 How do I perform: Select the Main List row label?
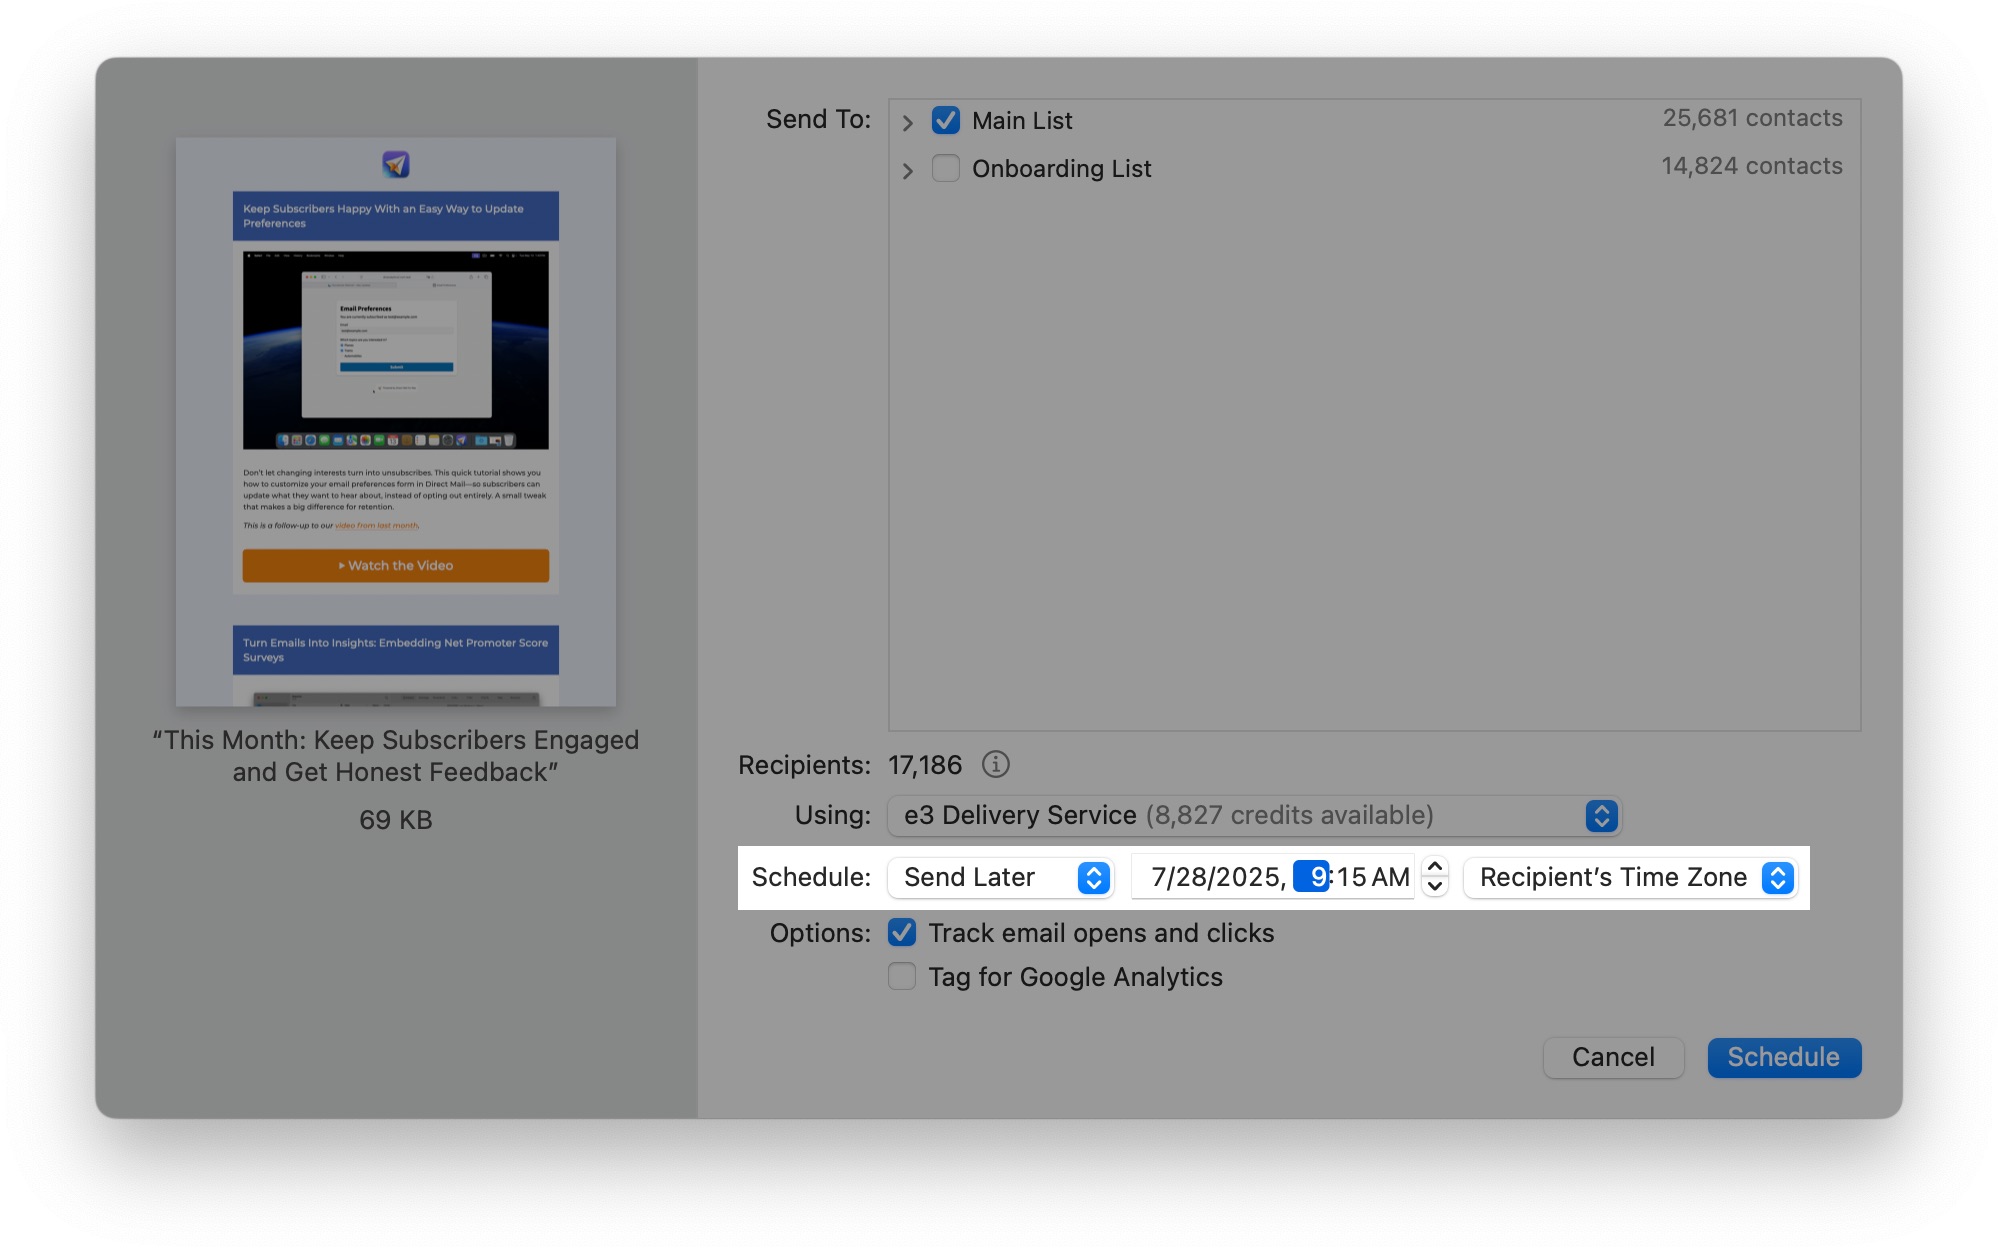pos(1022,121)
